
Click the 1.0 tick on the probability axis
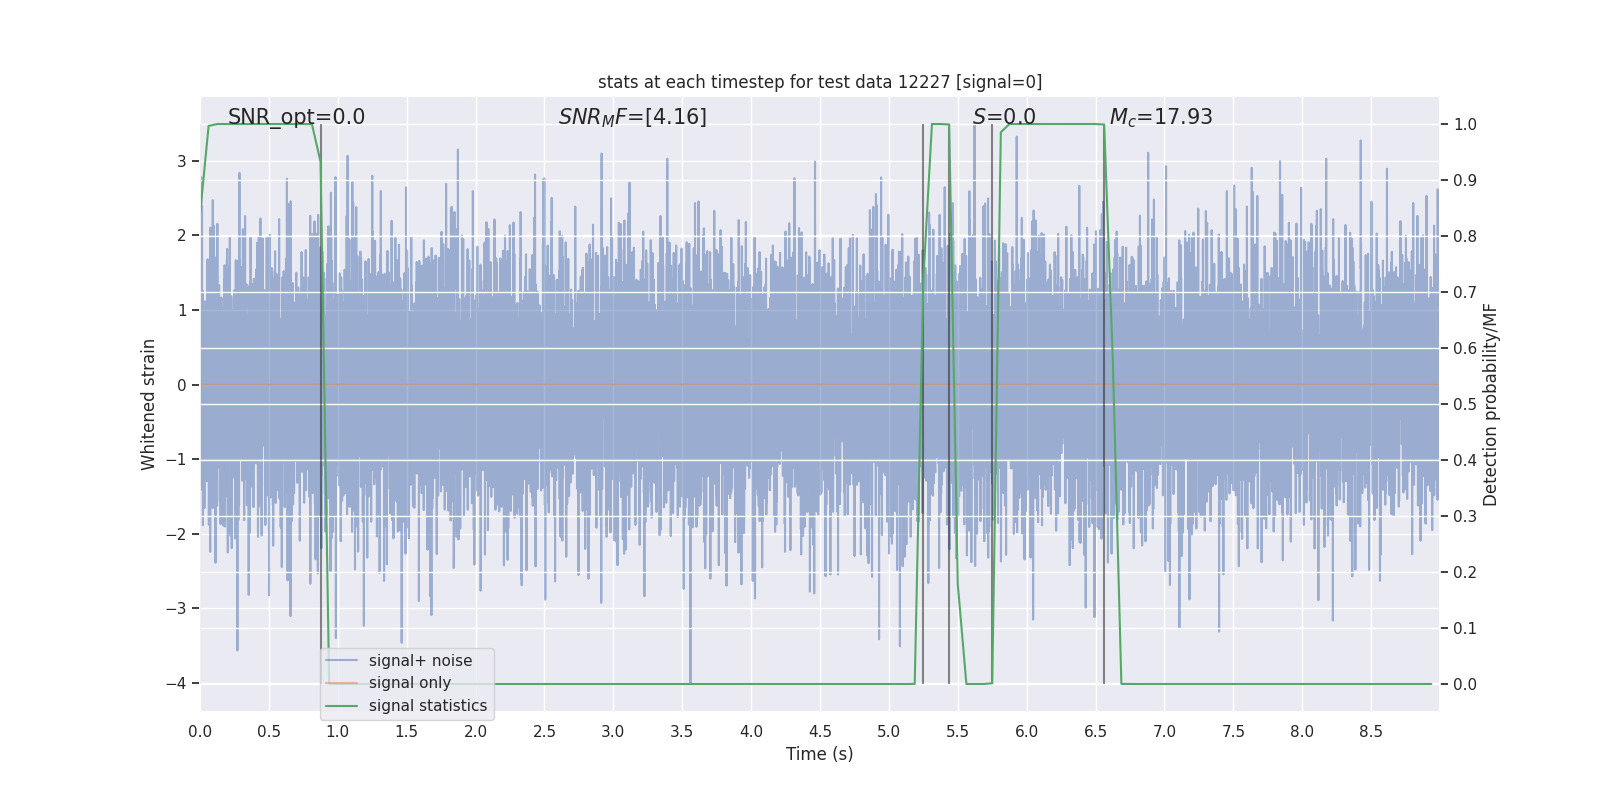pos(1465,125)
